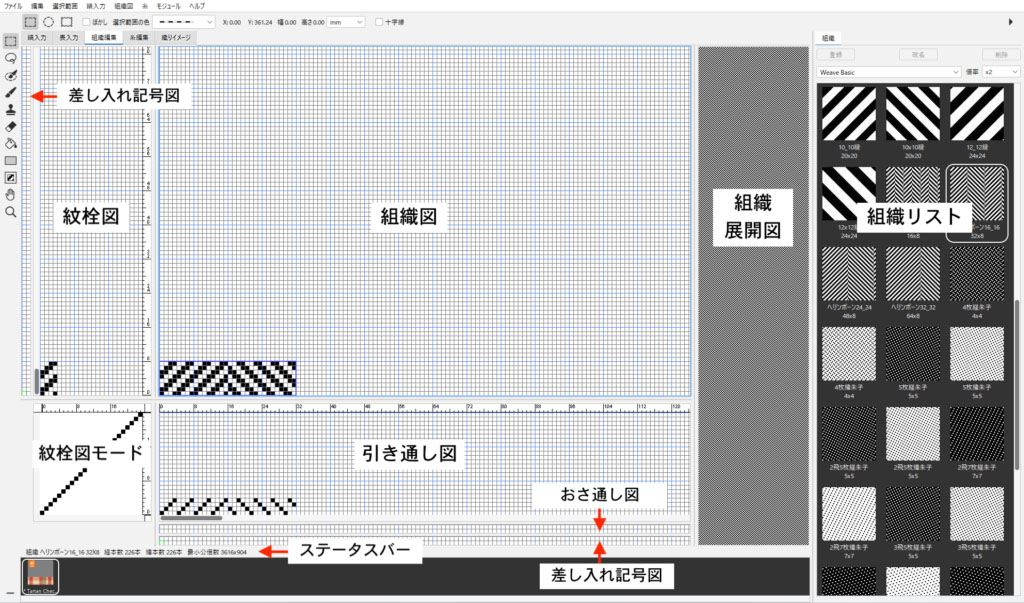1024x603 pixels.
Task: Select the hand pan tool
Action: click(x=10, y=195)
